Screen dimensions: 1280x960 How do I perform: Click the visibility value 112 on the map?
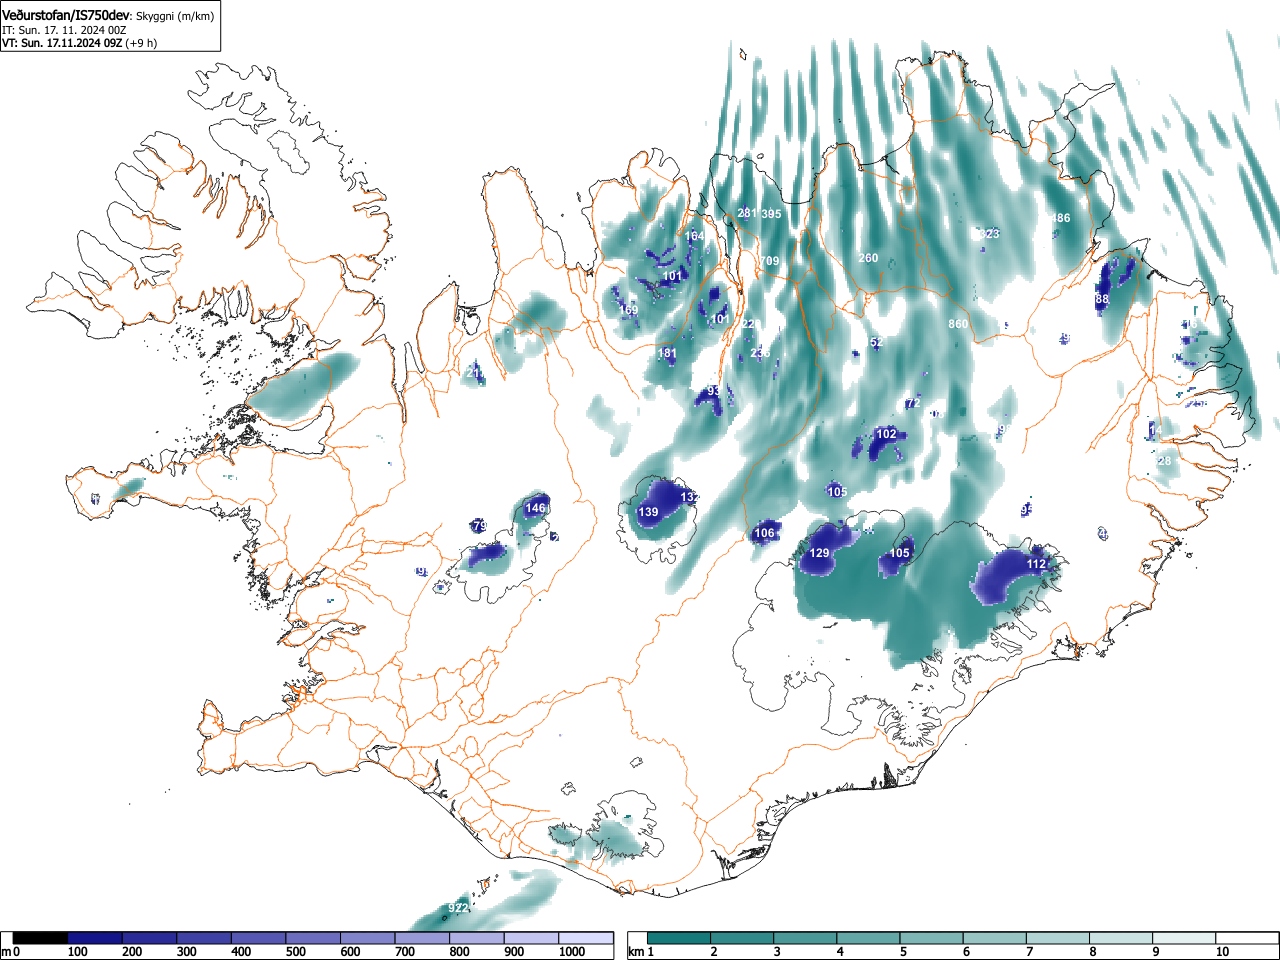click(x=1036, y=564)
